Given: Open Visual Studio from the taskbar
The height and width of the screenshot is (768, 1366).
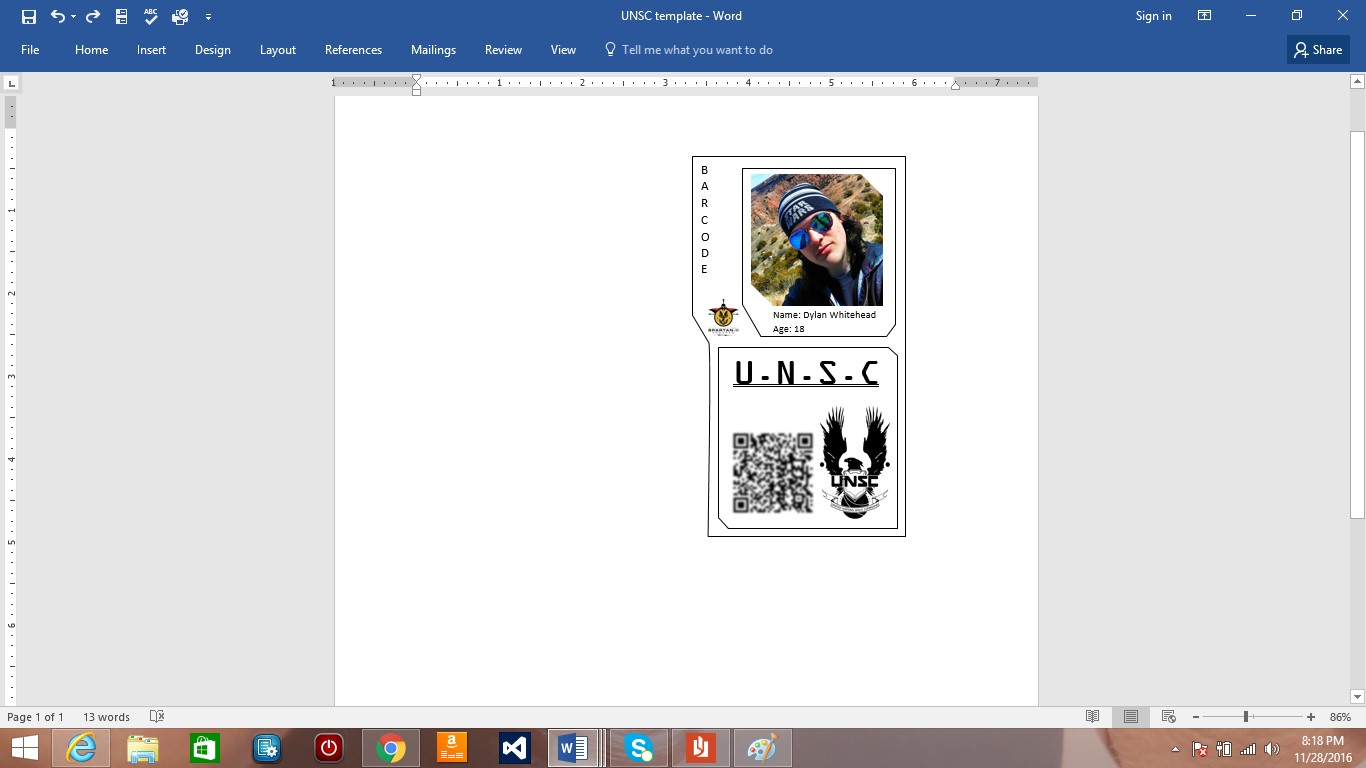Looking at the screenshot, I should [515, 748].
